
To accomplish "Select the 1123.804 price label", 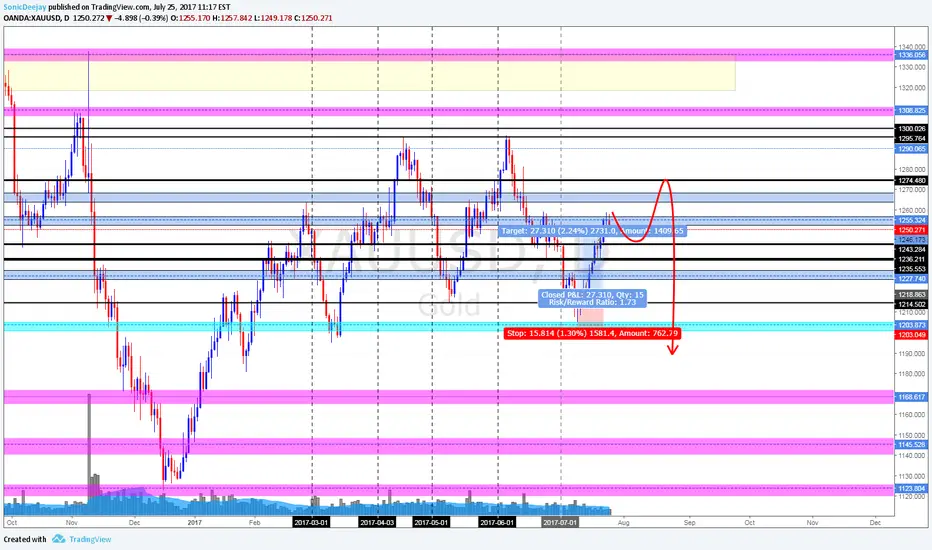I will click(x=911, y=488).
